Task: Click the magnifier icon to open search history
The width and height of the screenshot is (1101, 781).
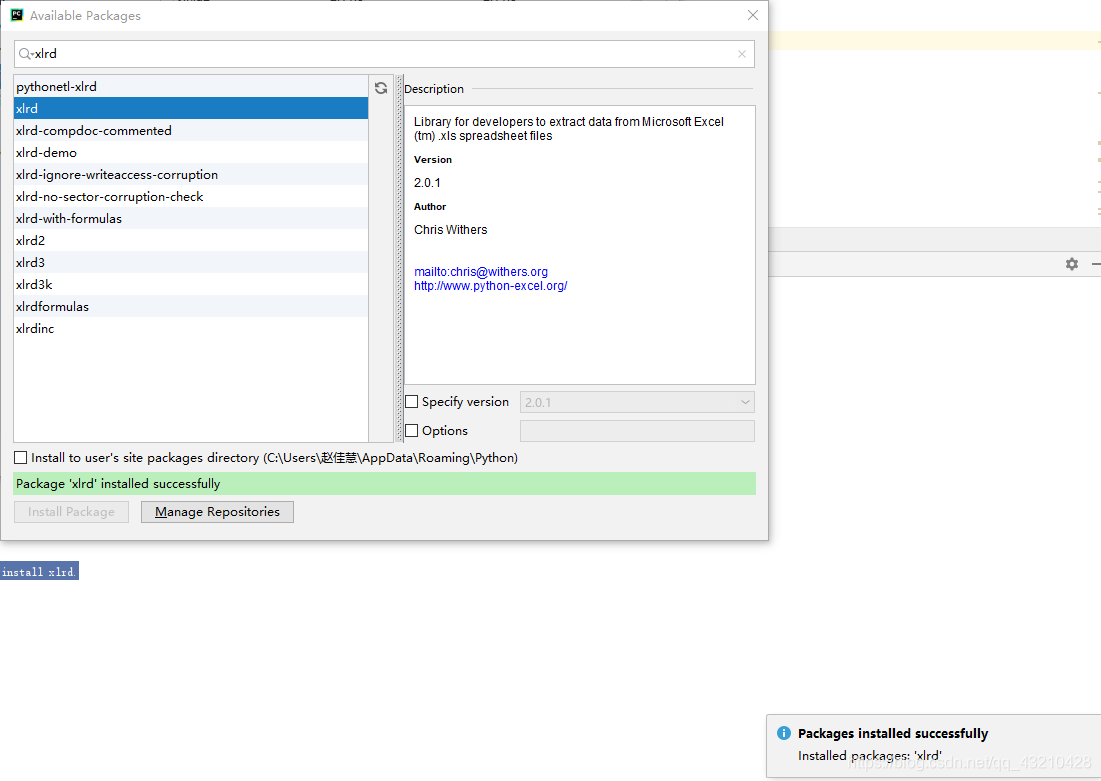Action: click(25, 54)
